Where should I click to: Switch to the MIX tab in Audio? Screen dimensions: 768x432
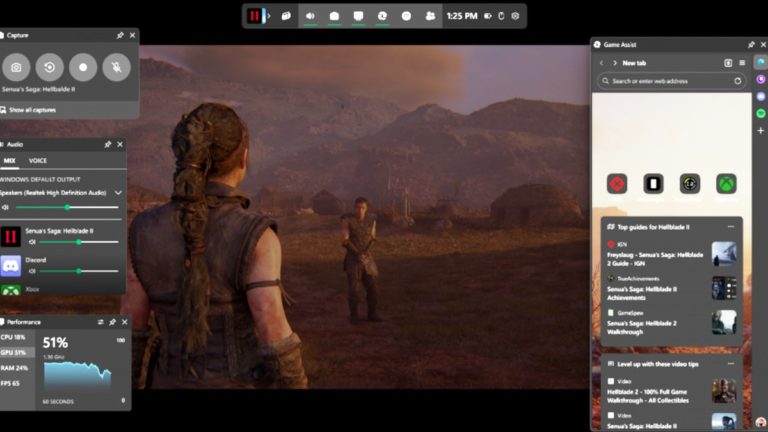[9, 161]
